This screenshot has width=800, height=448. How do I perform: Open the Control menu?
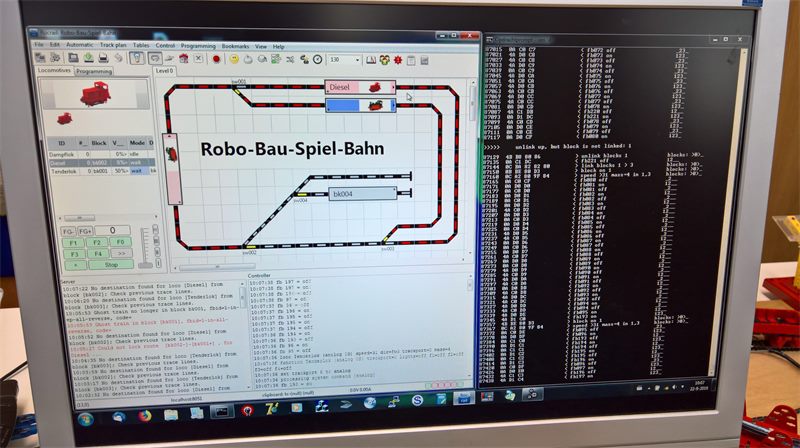(x=165, y=45)
